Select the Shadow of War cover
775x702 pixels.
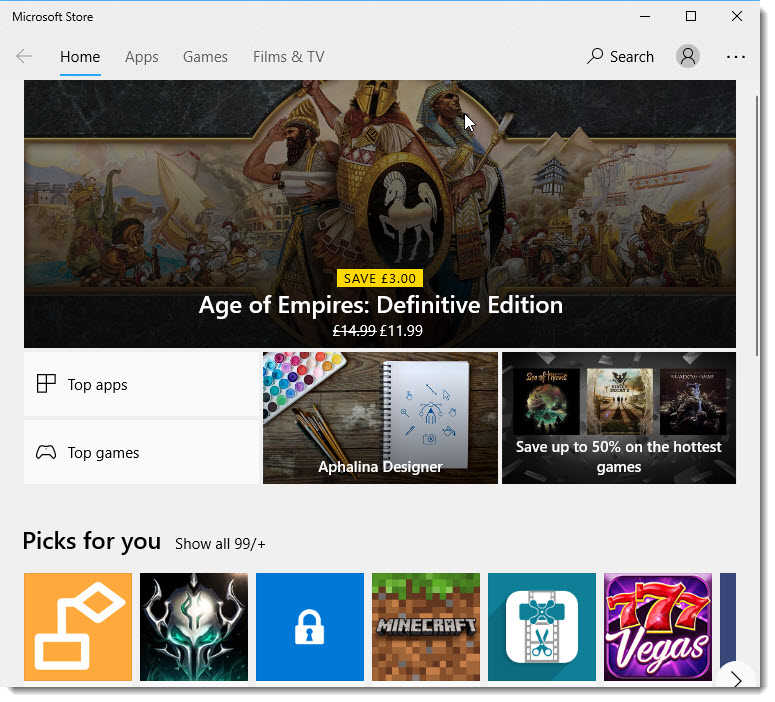693,401
